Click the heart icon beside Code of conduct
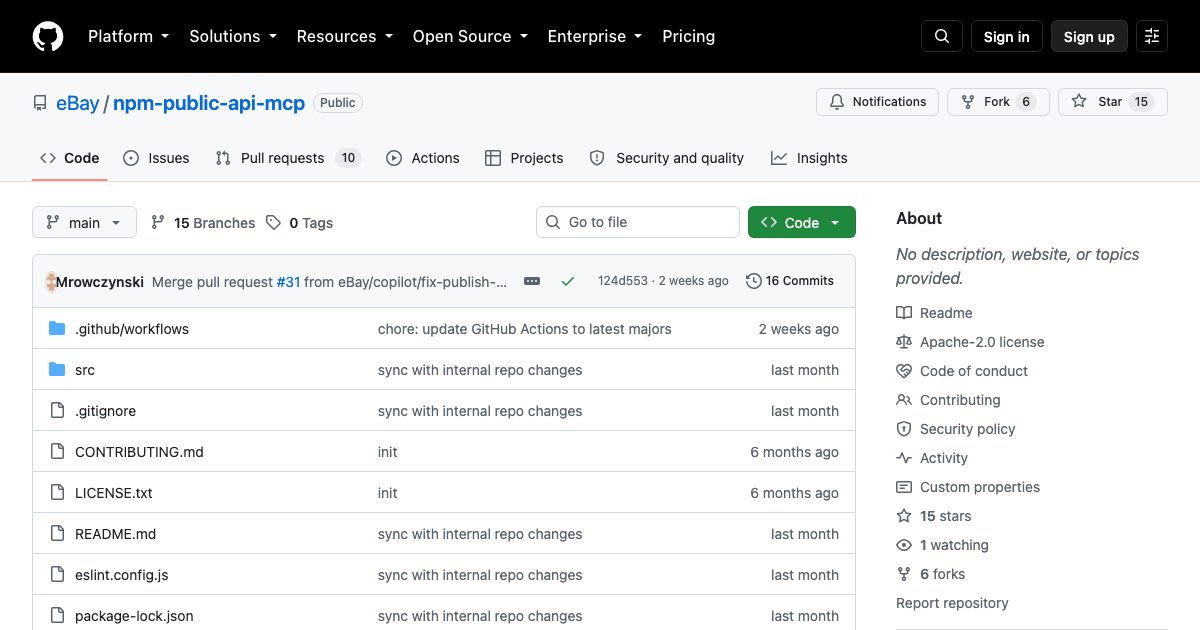 click(904, 371)
